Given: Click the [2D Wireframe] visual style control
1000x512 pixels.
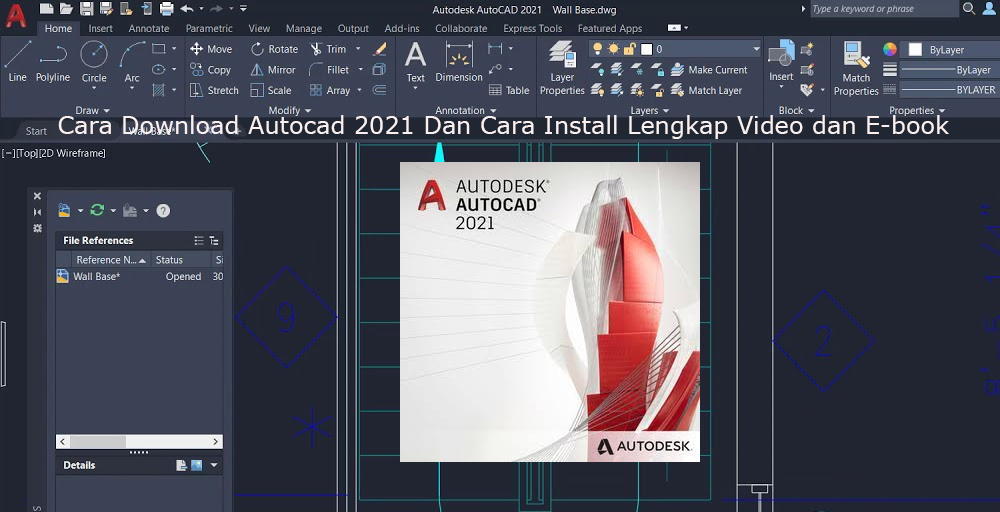Looking at the screenshot, I should pos(73,153).
